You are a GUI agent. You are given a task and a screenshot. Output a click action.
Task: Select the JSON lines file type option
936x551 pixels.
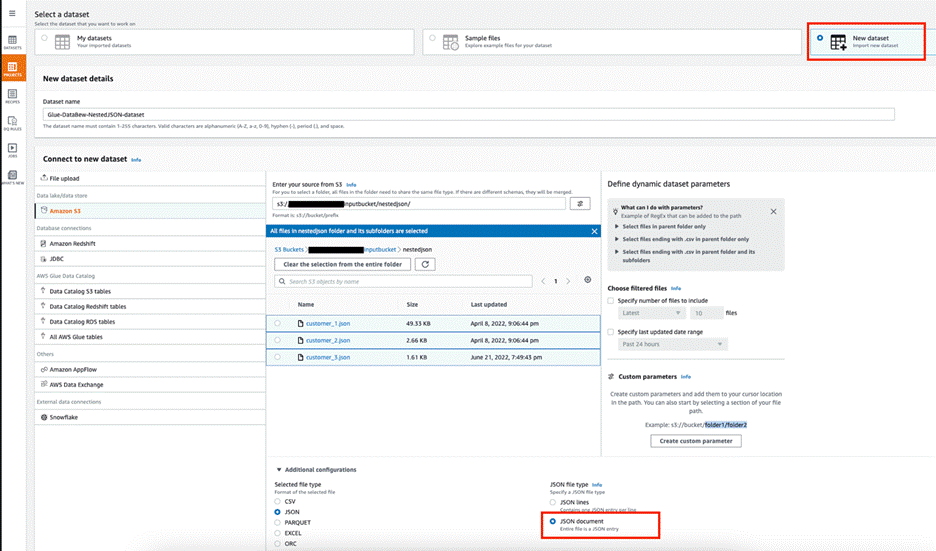point(553,501)
